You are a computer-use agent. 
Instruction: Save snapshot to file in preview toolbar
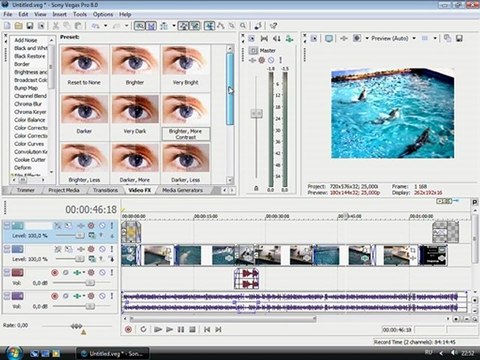click(x=459, y=38)
